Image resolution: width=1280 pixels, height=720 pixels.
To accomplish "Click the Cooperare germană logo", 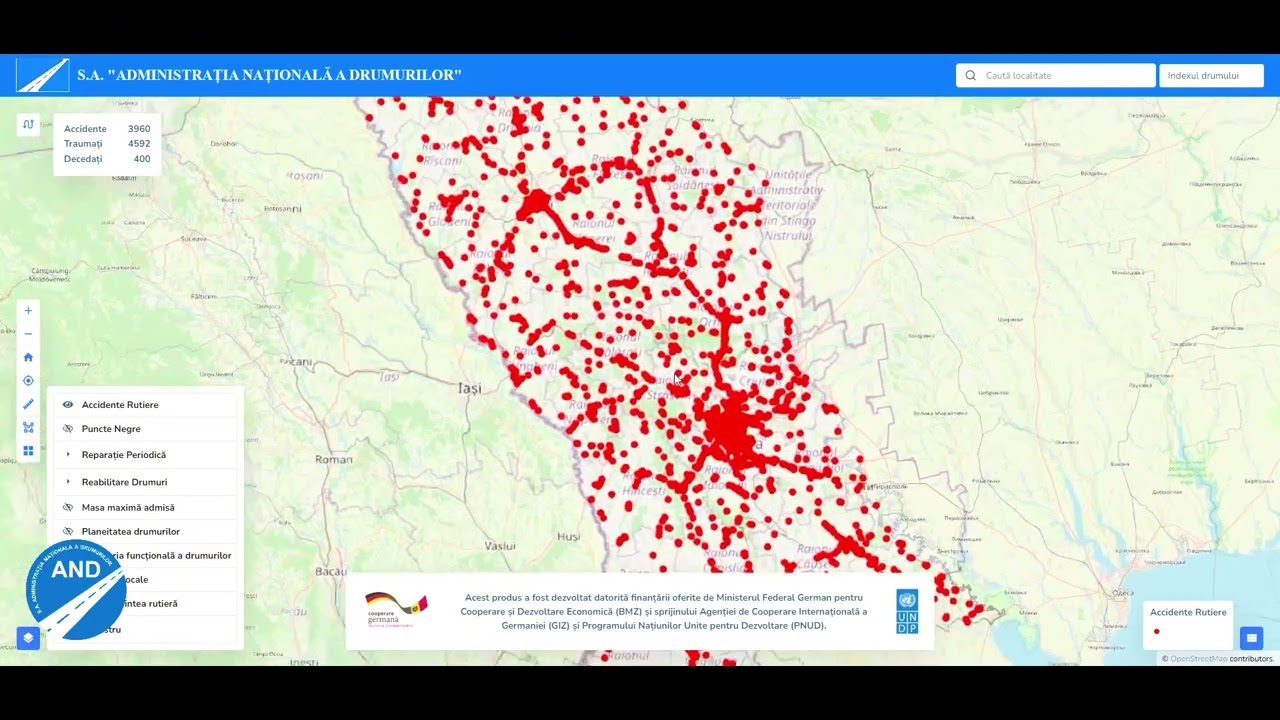I will pyautogui.click(x=396, y=610).
